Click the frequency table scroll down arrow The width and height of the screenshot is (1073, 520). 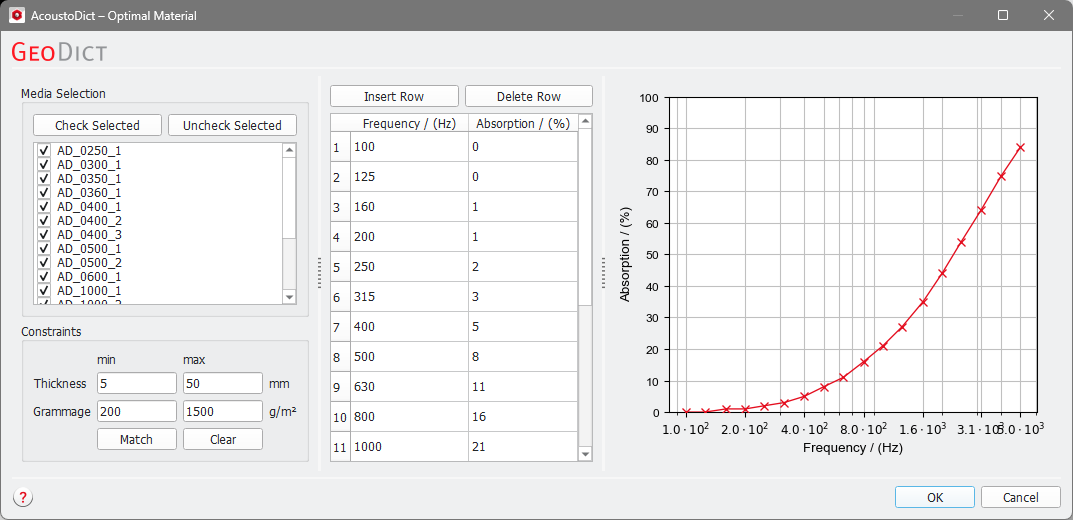click(585, 454)
